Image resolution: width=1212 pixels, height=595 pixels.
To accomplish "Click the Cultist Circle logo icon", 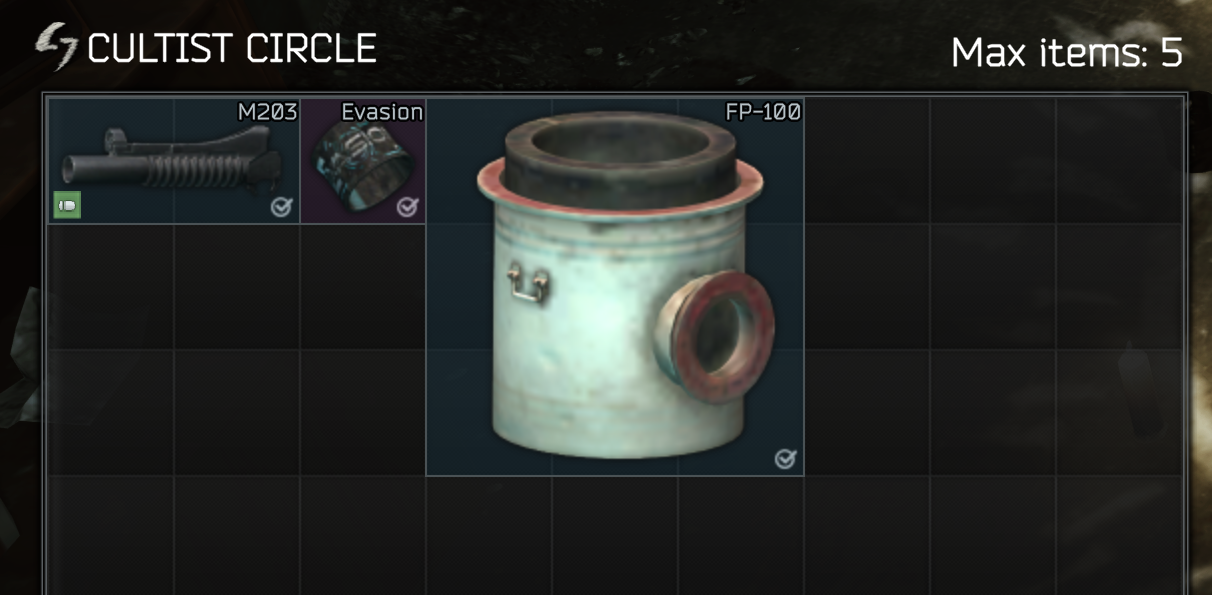I will [x=56, y=46].
